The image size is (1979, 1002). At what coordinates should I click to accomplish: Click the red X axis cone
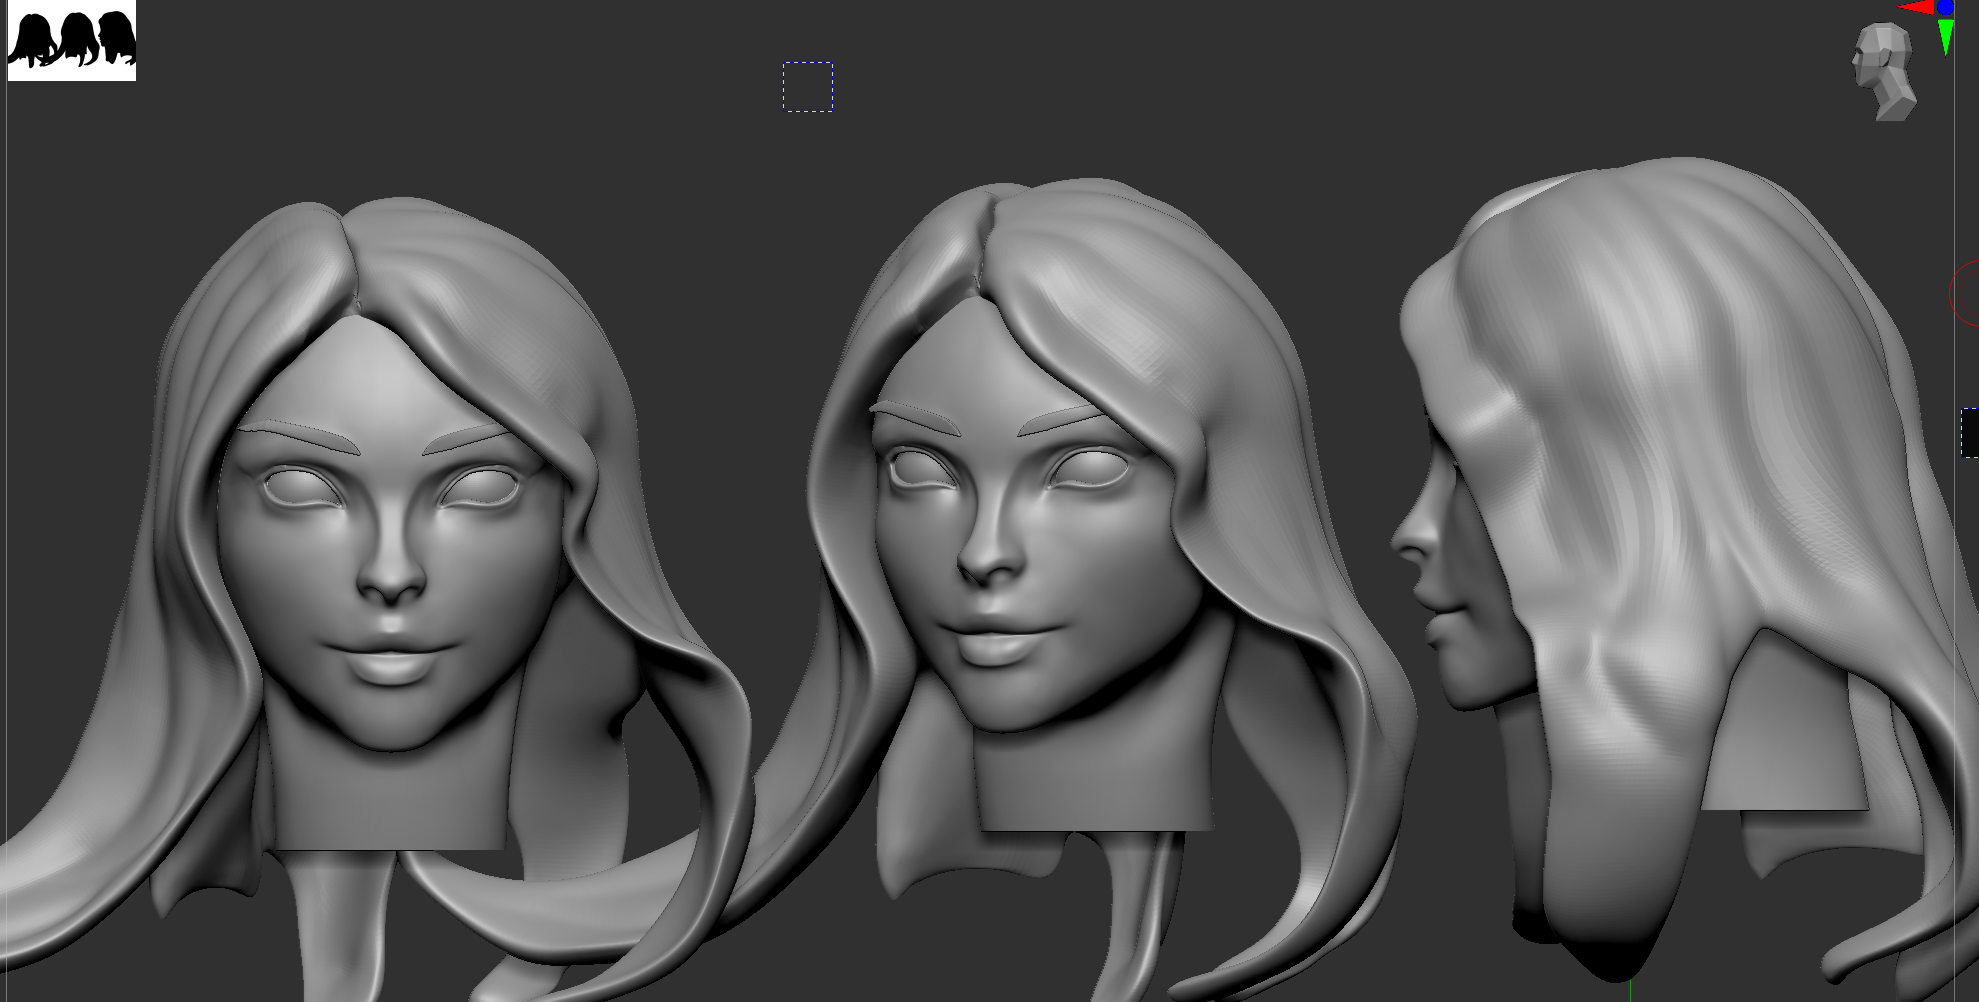tap(1916, 8)
